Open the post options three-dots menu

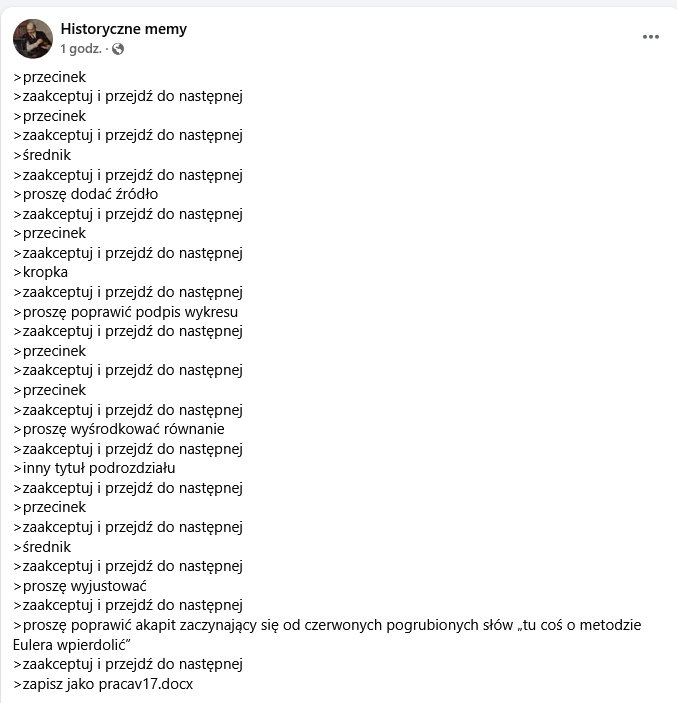651,37
